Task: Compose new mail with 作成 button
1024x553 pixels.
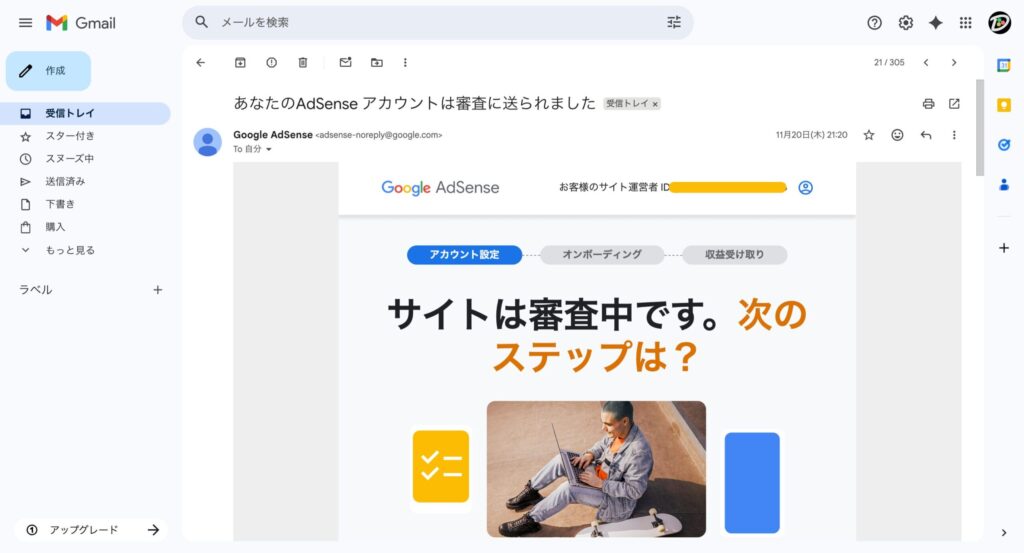Action: pos(48,71)
